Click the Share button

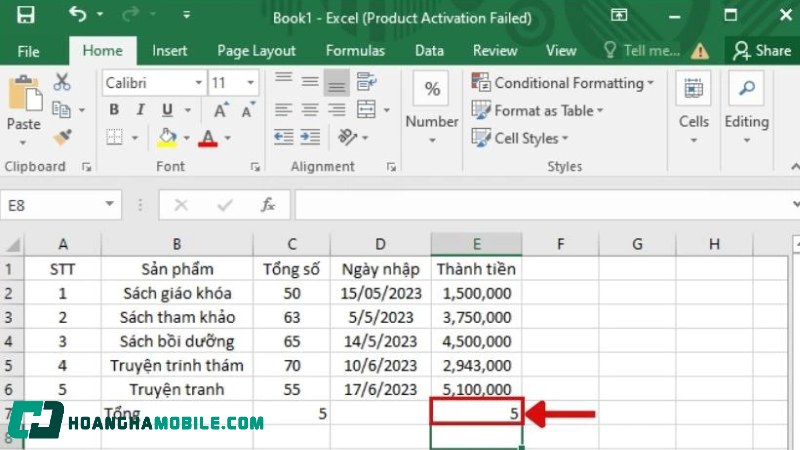pos(762,50)
